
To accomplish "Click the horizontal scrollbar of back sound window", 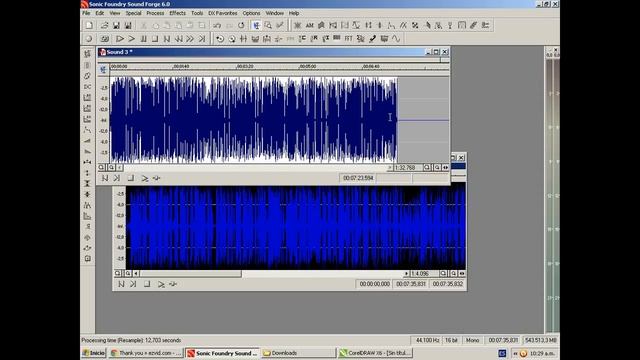I will [272, 273].
